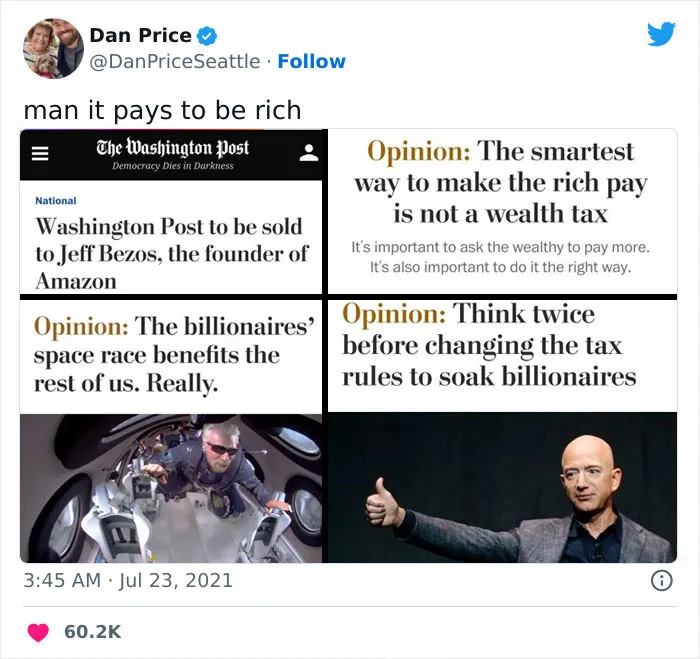Click the Twitter bird logo
The image size is (700, 659).
click(661, 33)
